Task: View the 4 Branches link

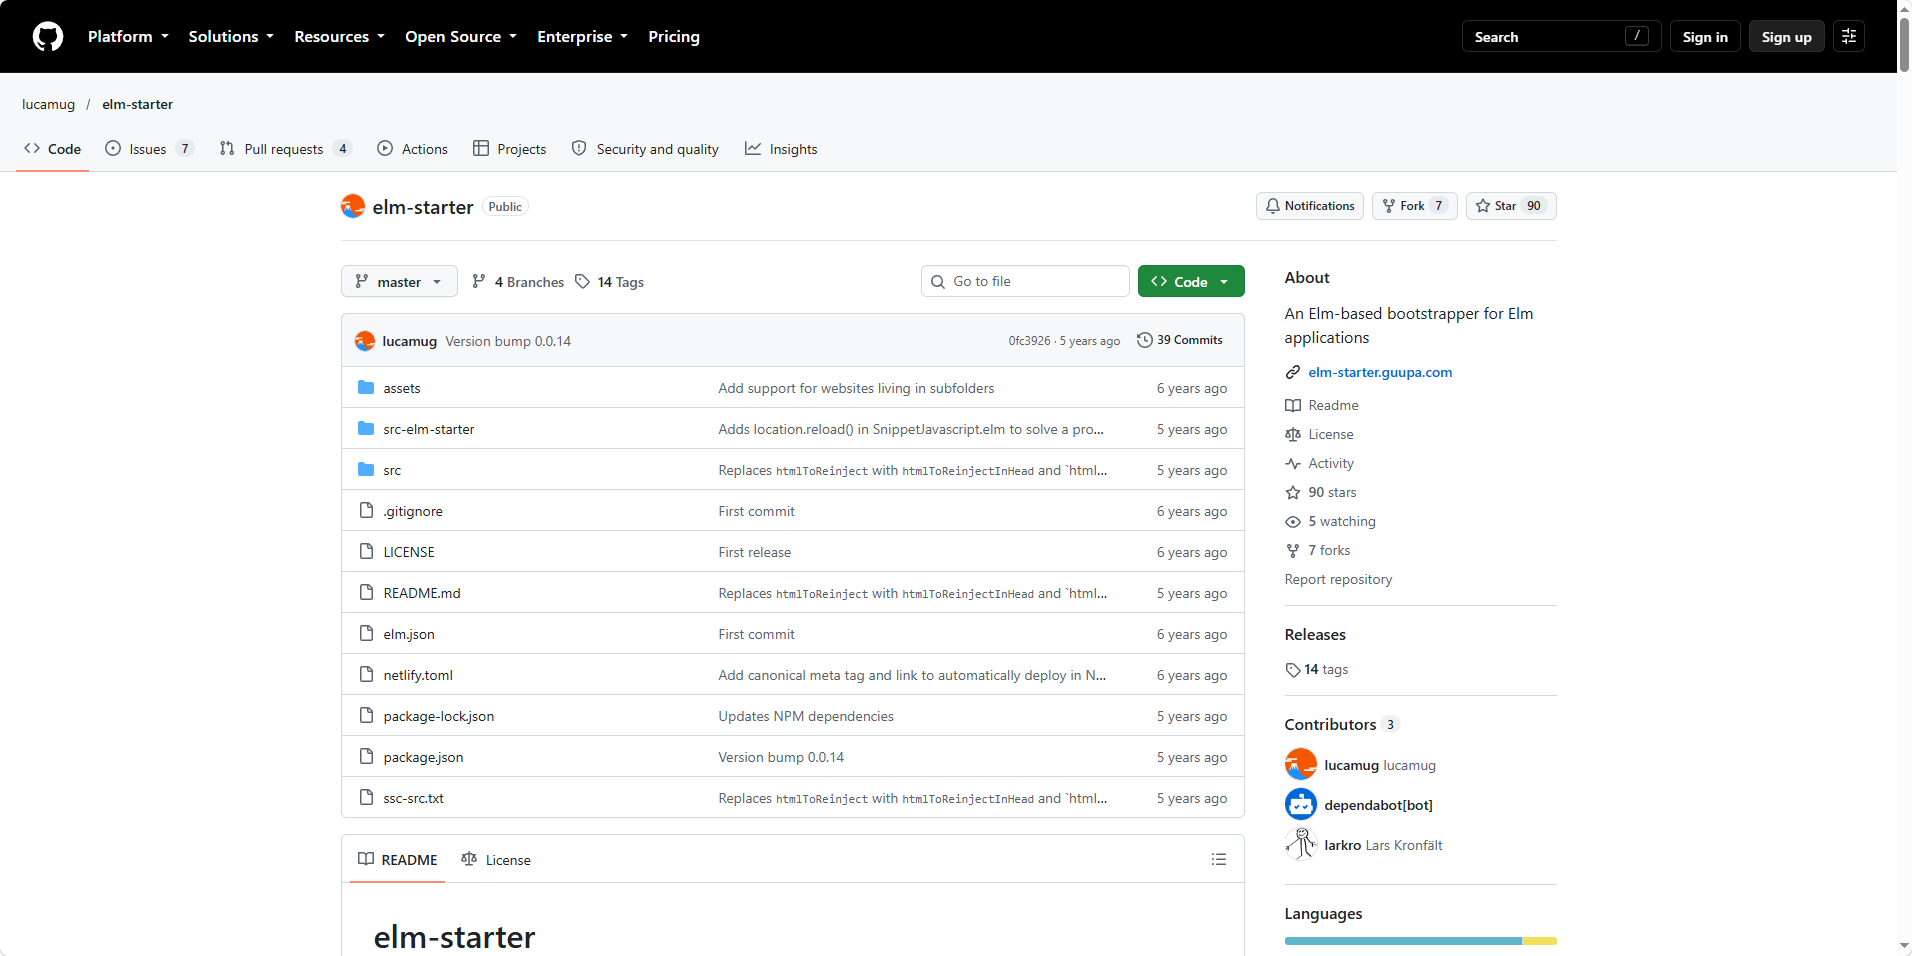Action: point(518,282)
